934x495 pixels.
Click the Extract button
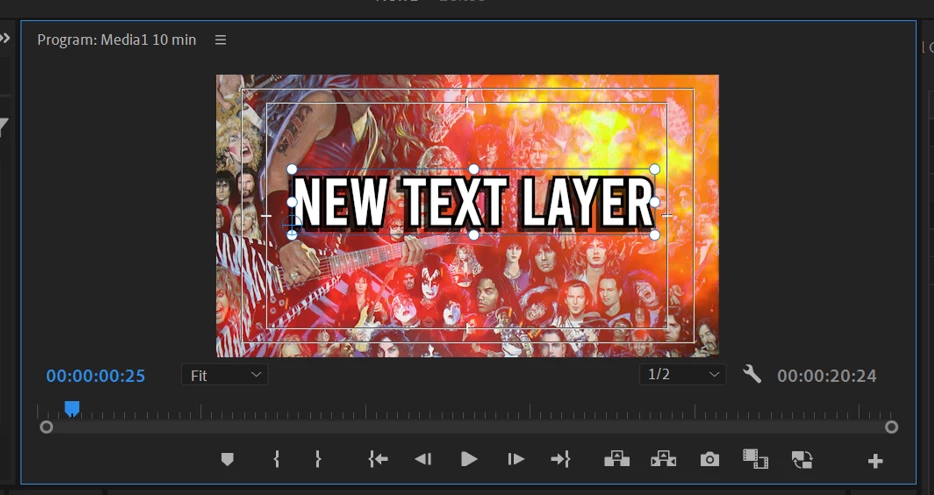pos(663,459)
